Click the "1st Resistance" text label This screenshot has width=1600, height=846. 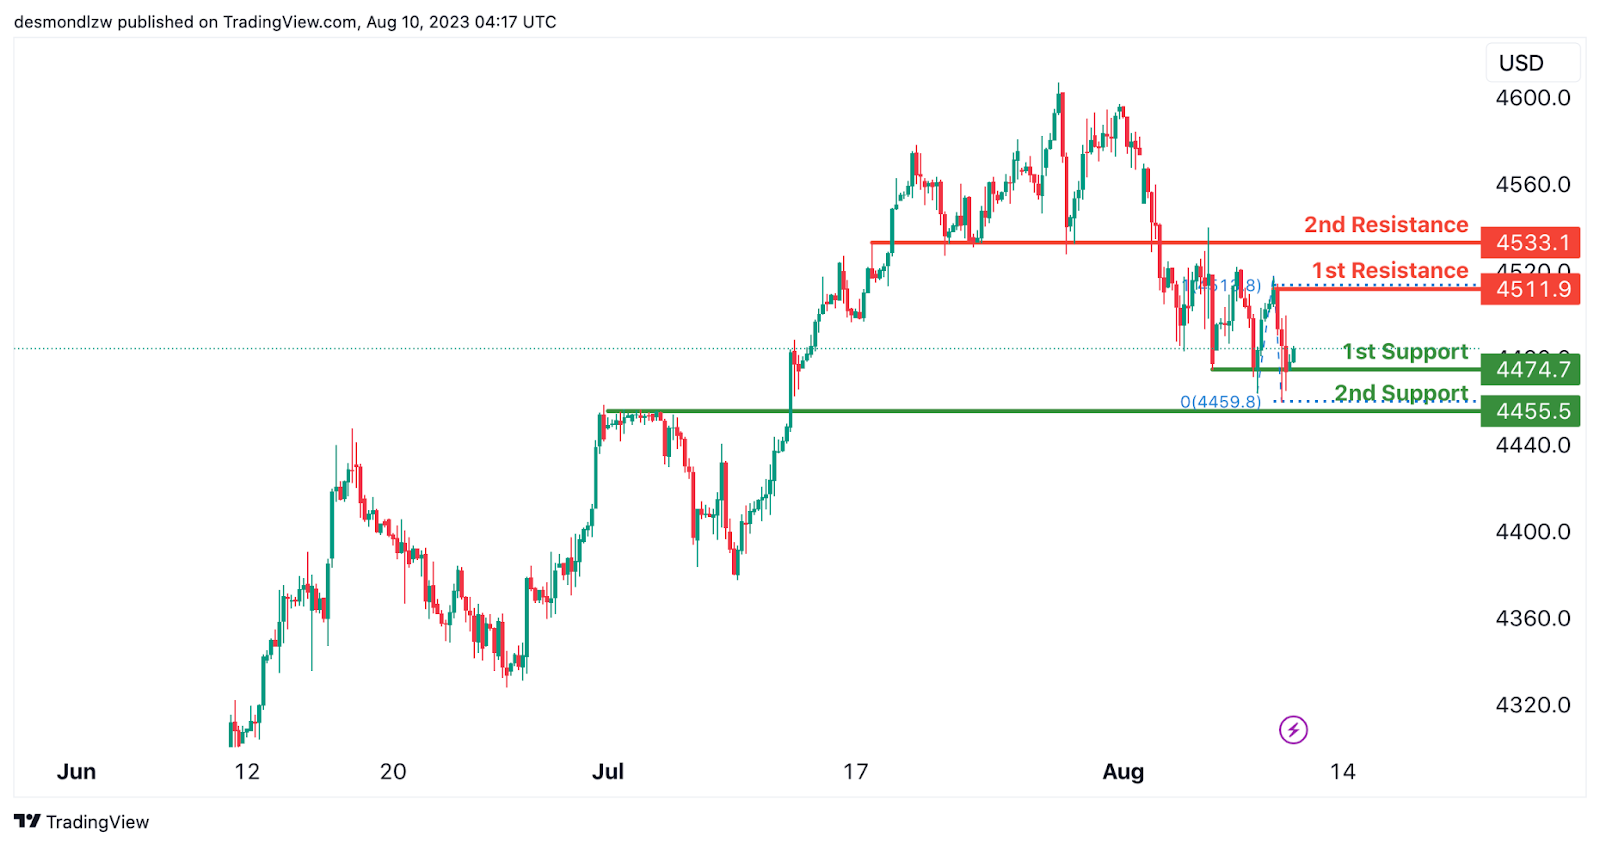coord(1389,271)
